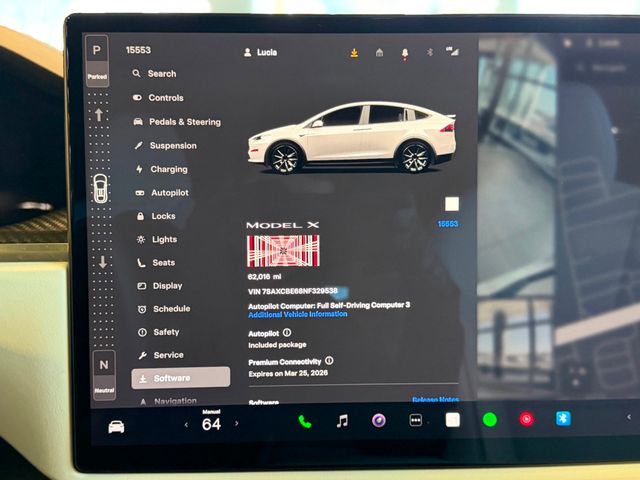
Task: Tap the cellular signal icon
Action: [x=452, y=51]
